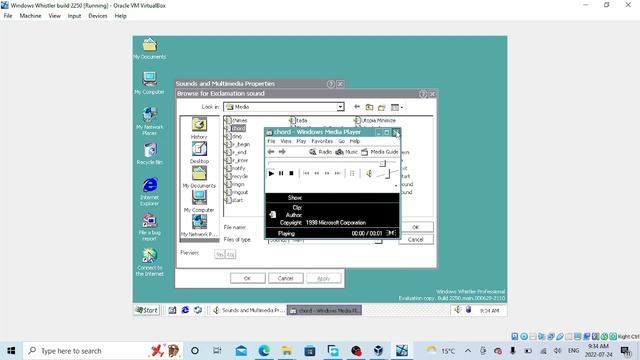
Task: Click the Media Player seek bar thumb
Action: 382,163
